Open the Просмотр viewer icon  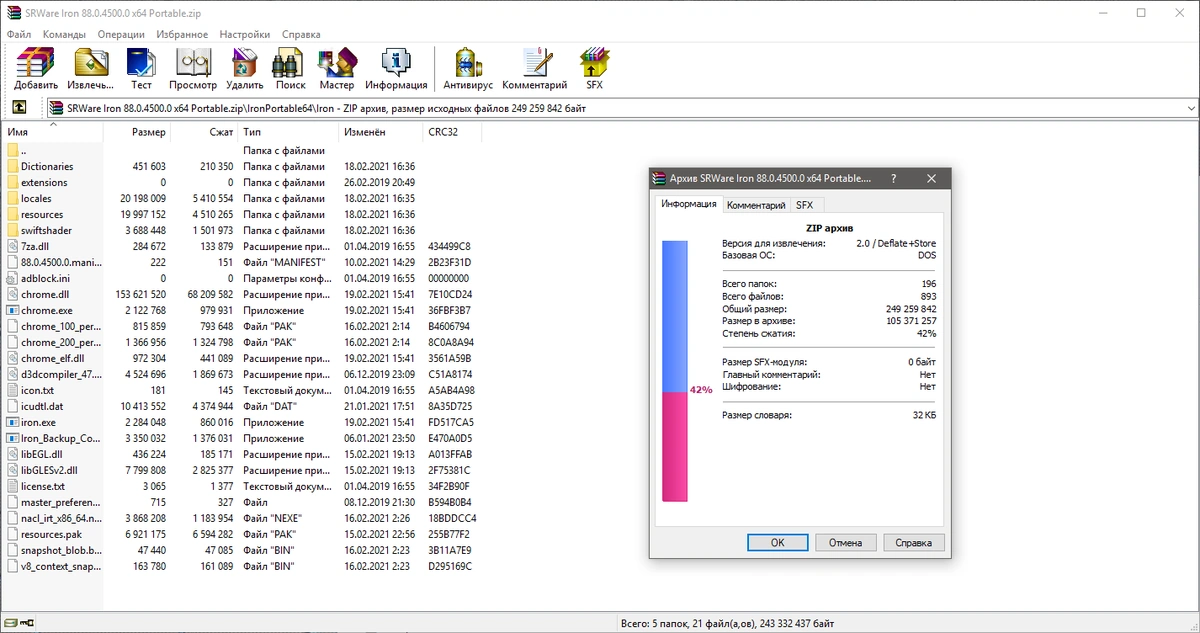coord(193,62)
